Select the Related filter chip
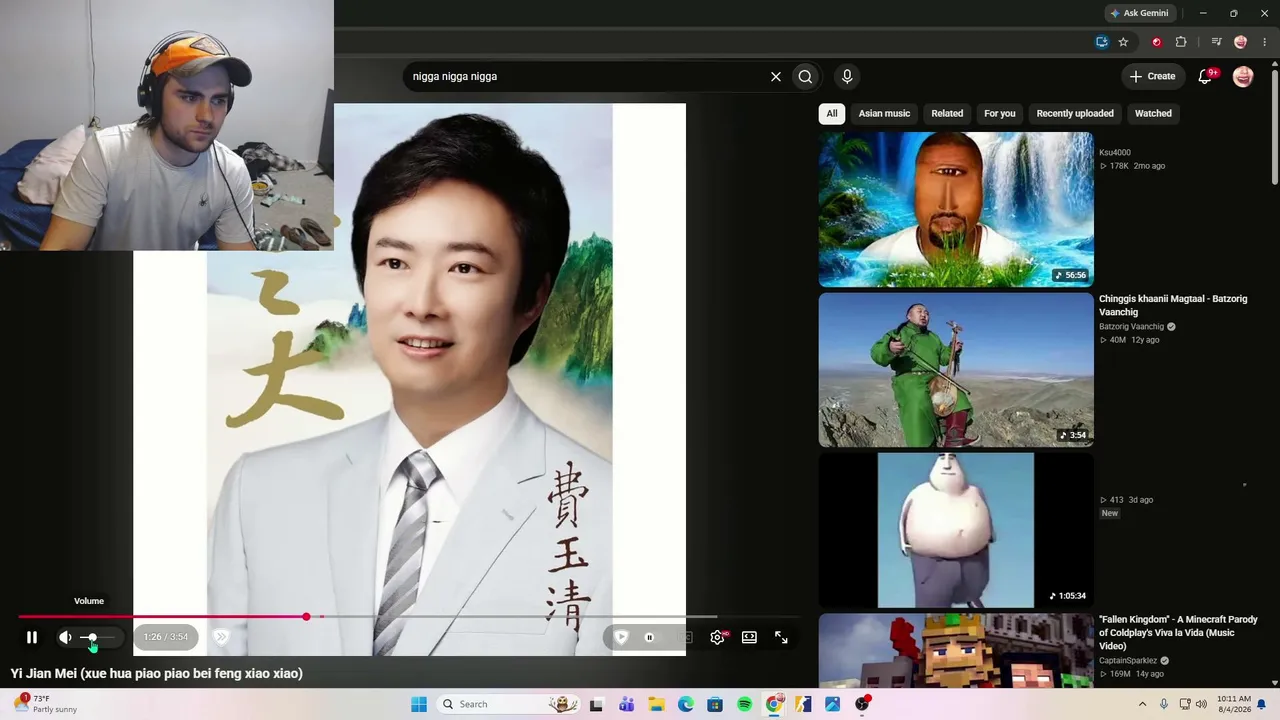1280x720 pixels. [947, 113]
